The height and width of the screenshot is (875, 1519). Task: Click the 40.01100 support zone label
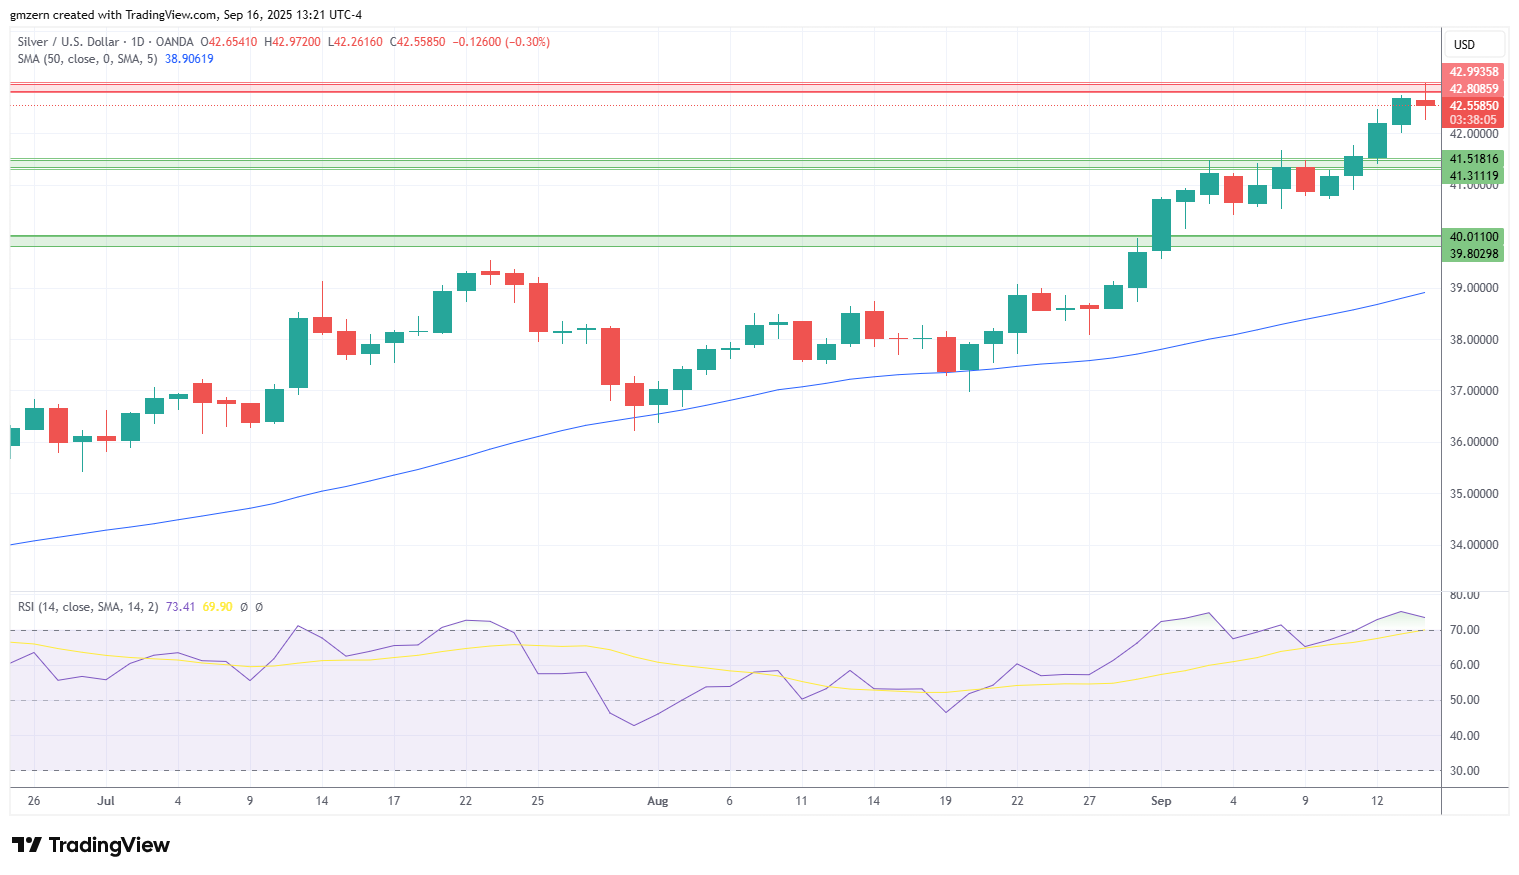tap(1474, 237)
